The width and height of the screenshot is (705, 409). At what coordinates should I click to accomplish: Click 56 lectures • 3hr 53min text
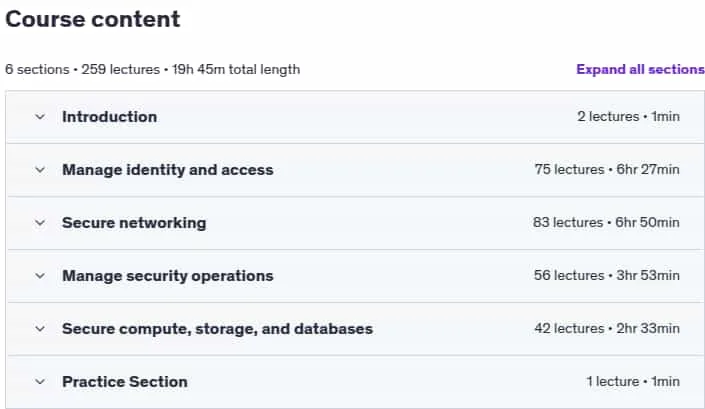[607, 275]
